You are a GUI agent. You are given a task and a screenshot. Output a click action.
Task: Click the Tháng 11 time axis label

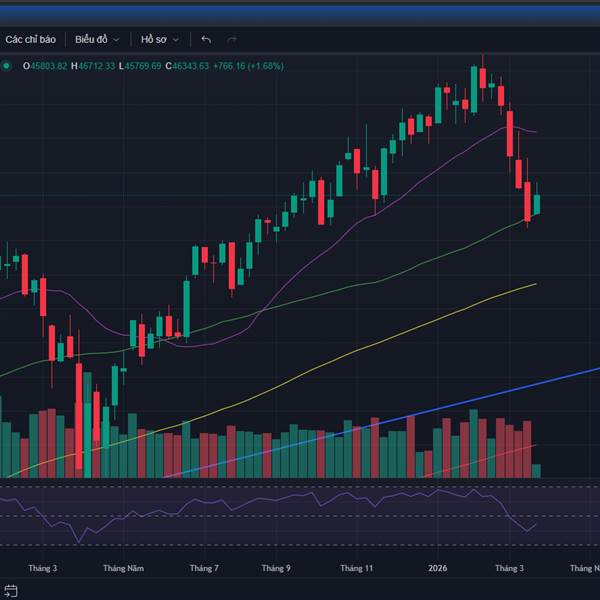[x=356, y=568]
